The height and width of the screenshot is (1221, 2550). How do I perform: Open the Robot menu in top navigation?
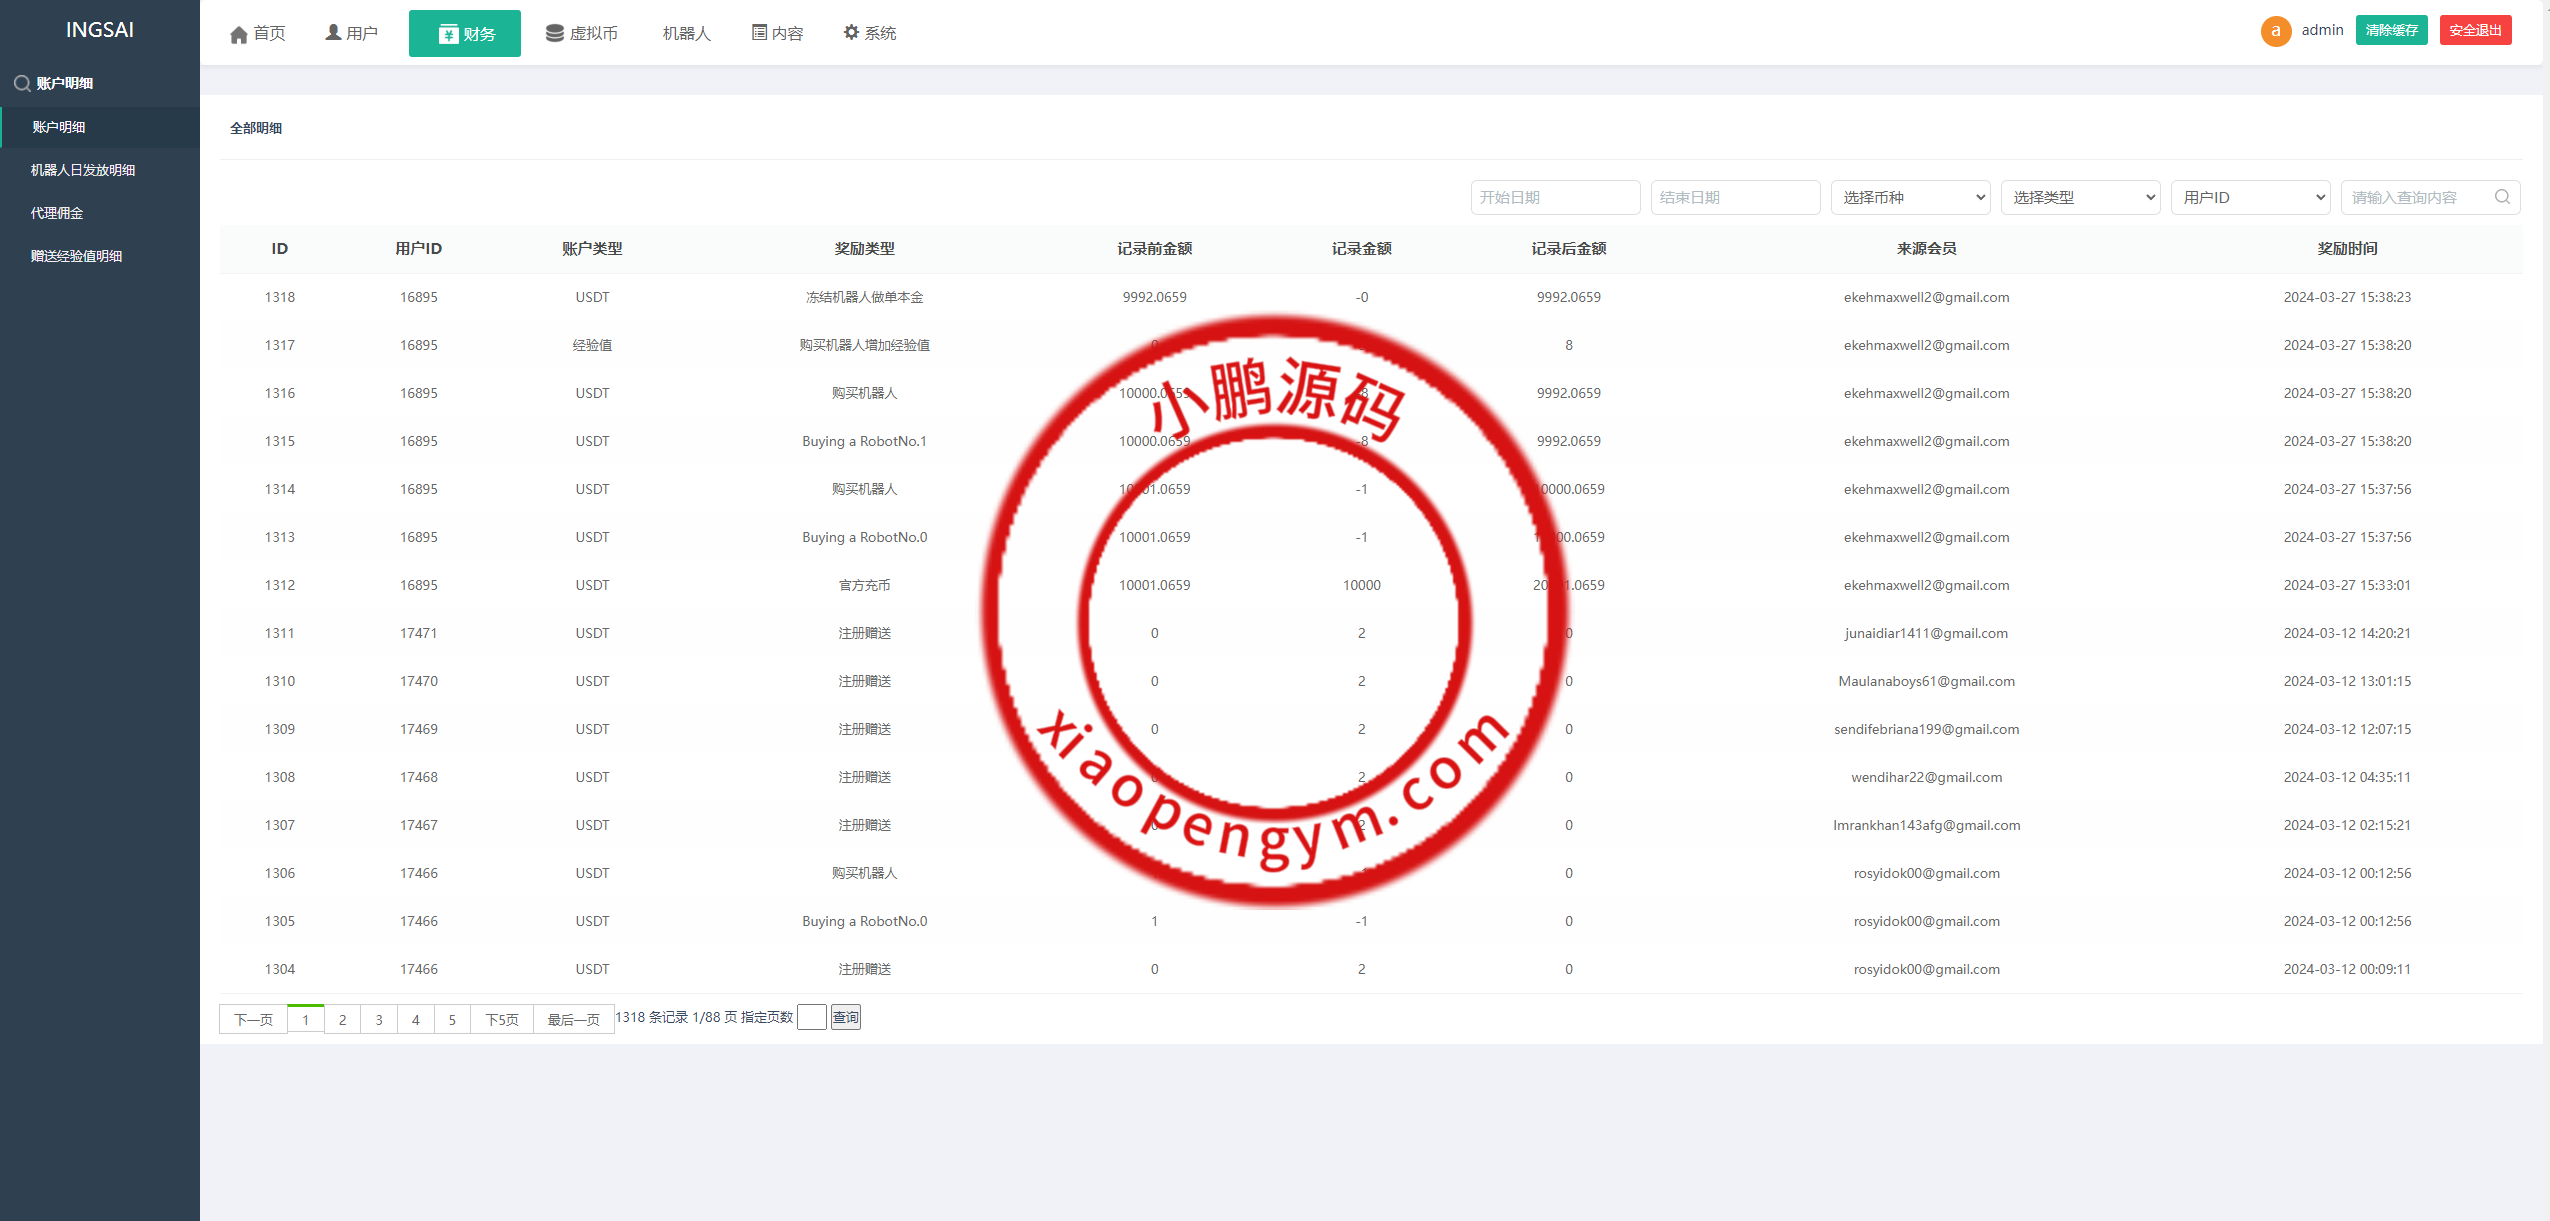(x=686, y=33)
